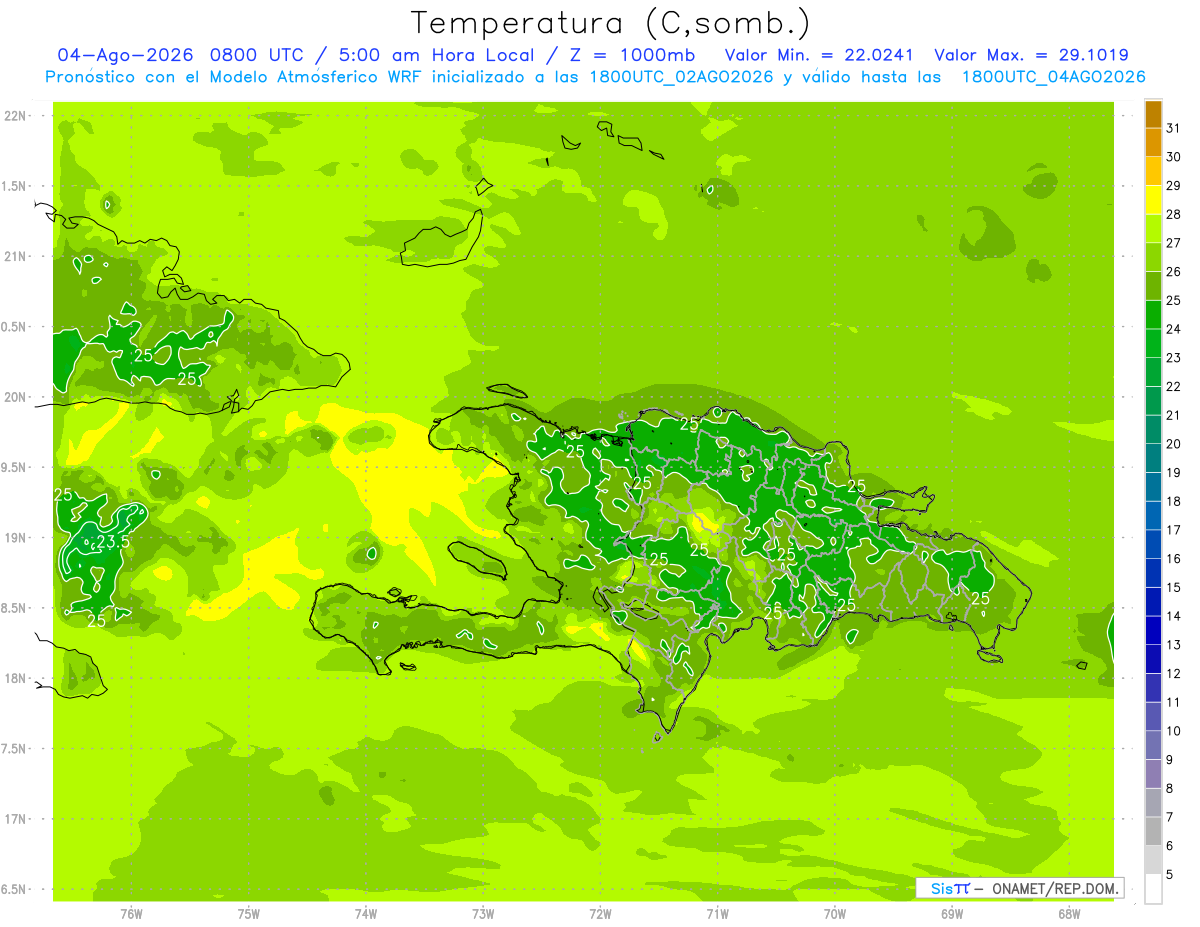Click colorbar scale value "27"

(x=1174, y=243)
